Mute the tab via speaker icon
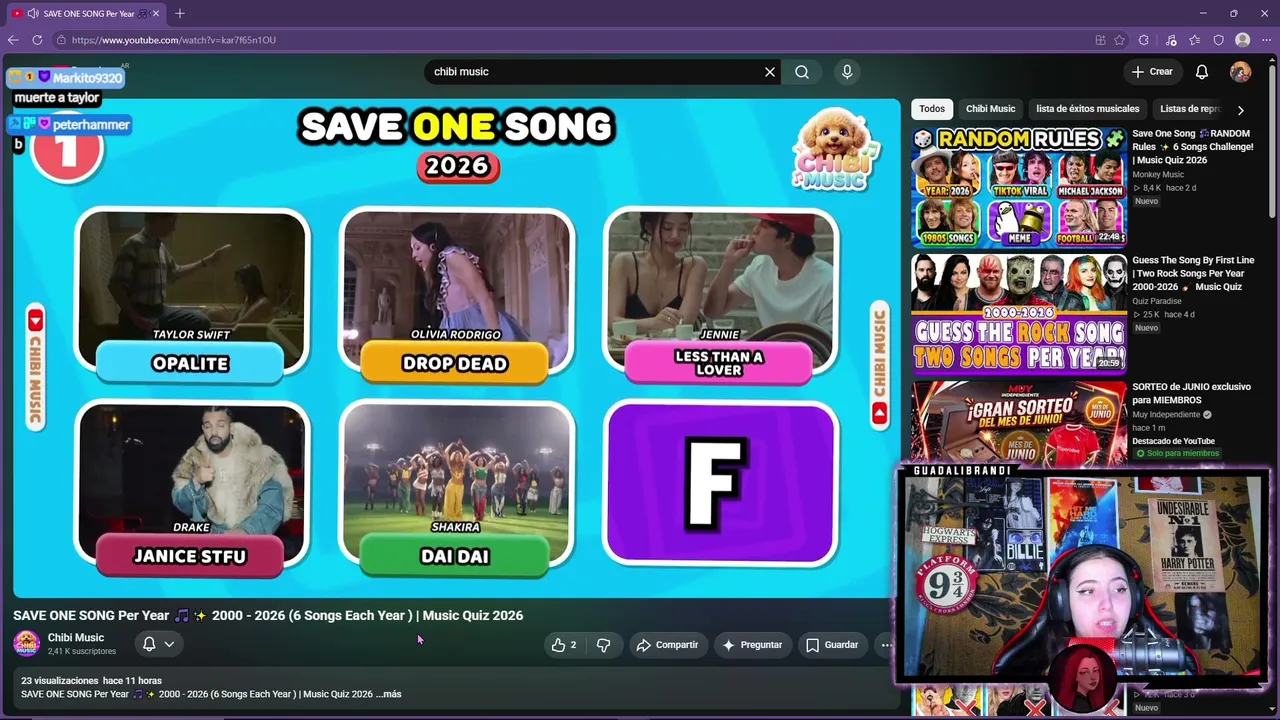This screenshot has height=720, width=1280. pyautogui.click(x=33, y=13)
